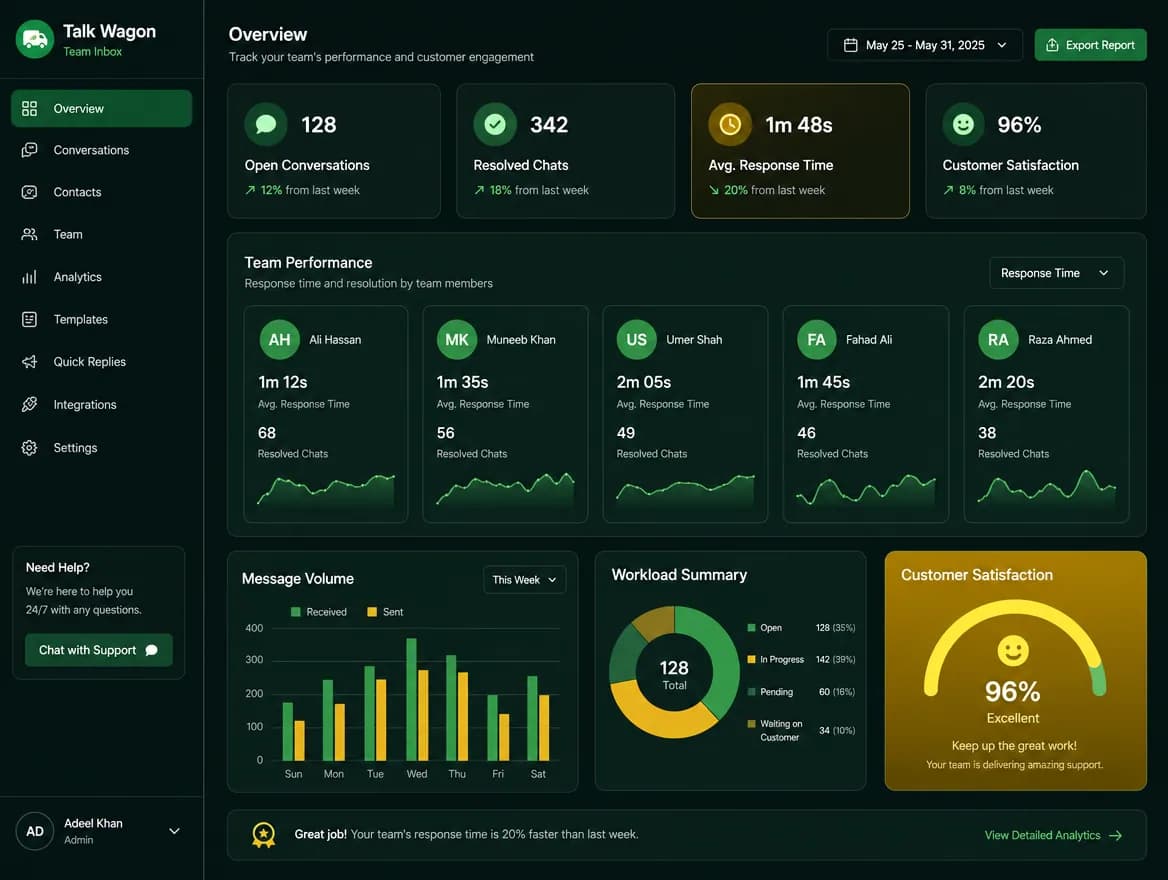This screenshot has width=1168, height=880.
Task: Open Settings from sidebar
Action: 101,448
